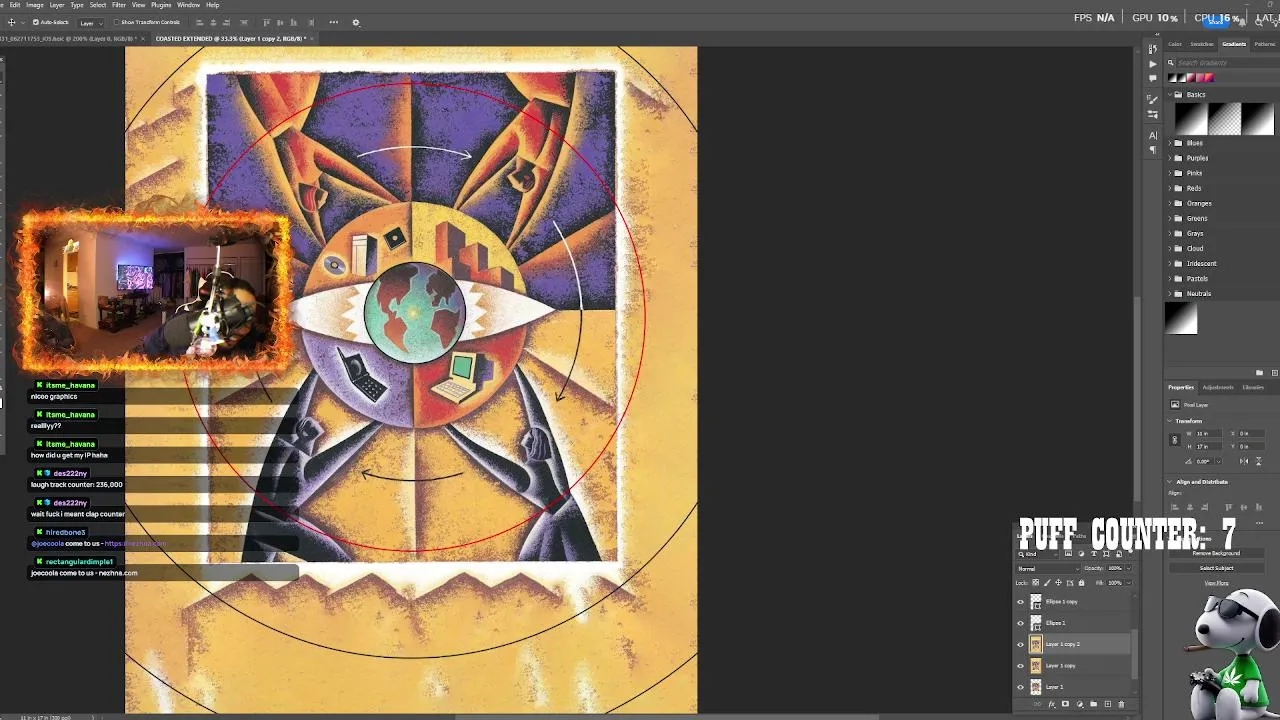Image resolution: width=1280 pixels, height=720 pixels.
Task: Hide the Layer 1 copy layer
Action: tap(1020, 666)
